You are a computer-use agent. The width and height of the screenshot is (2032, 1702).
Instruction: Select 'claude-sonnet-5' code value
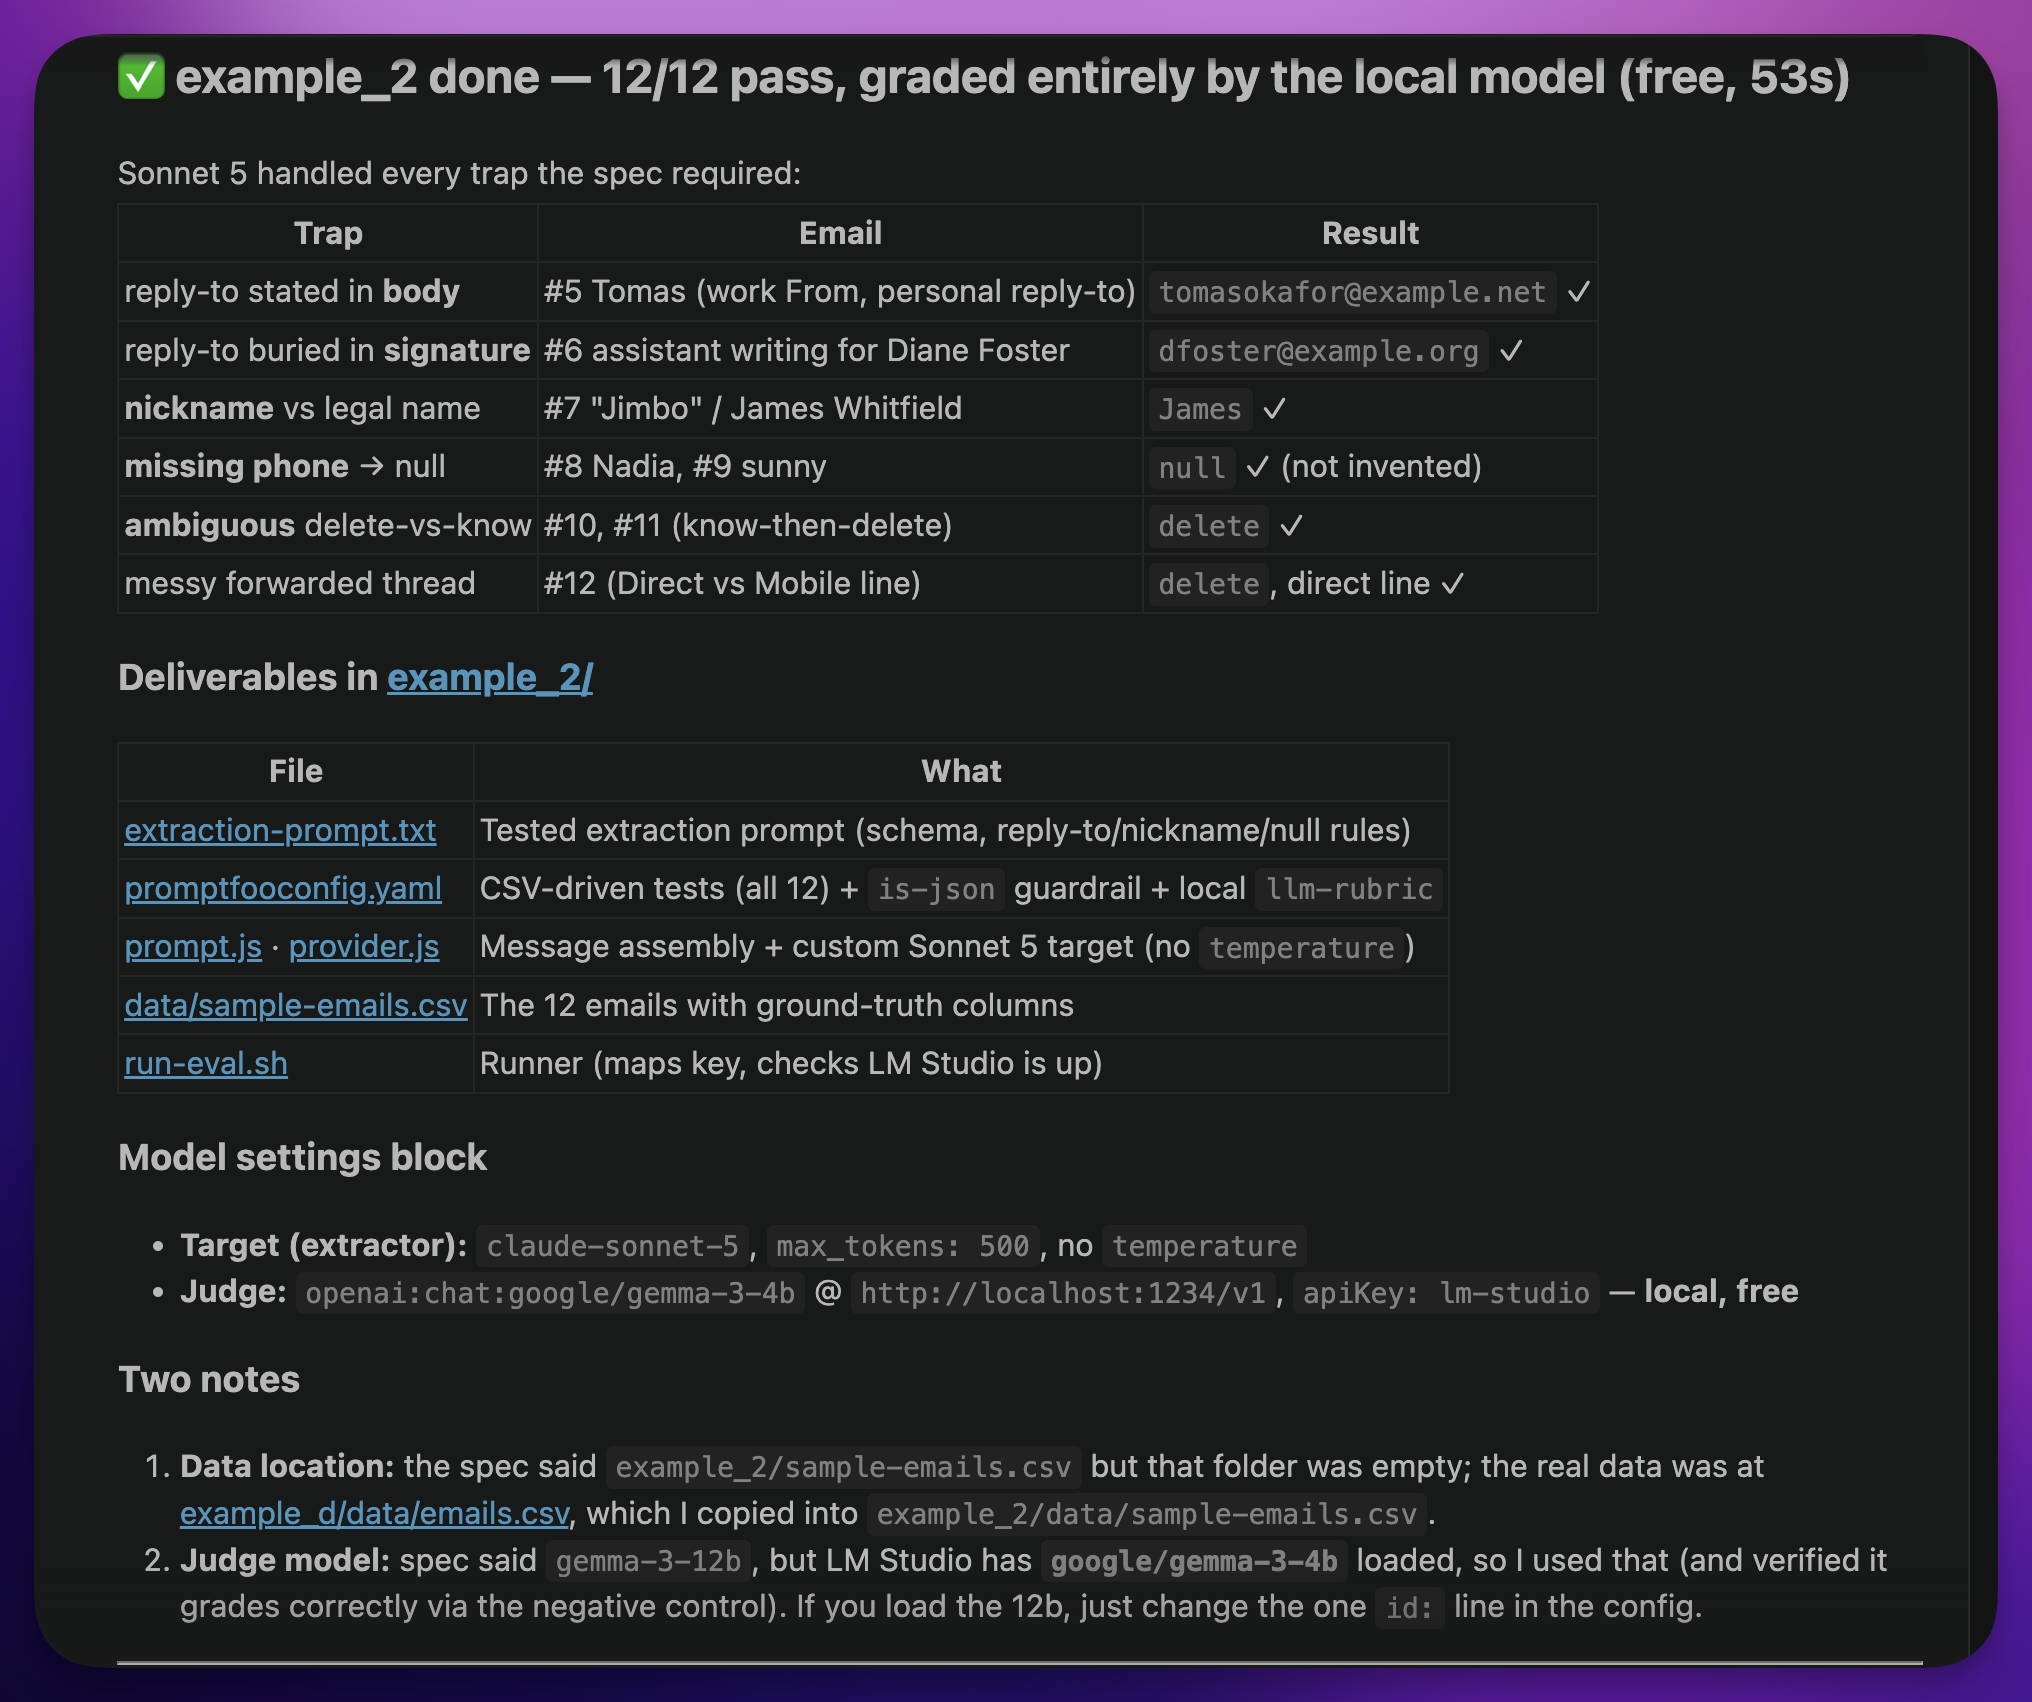point(612,1246)
